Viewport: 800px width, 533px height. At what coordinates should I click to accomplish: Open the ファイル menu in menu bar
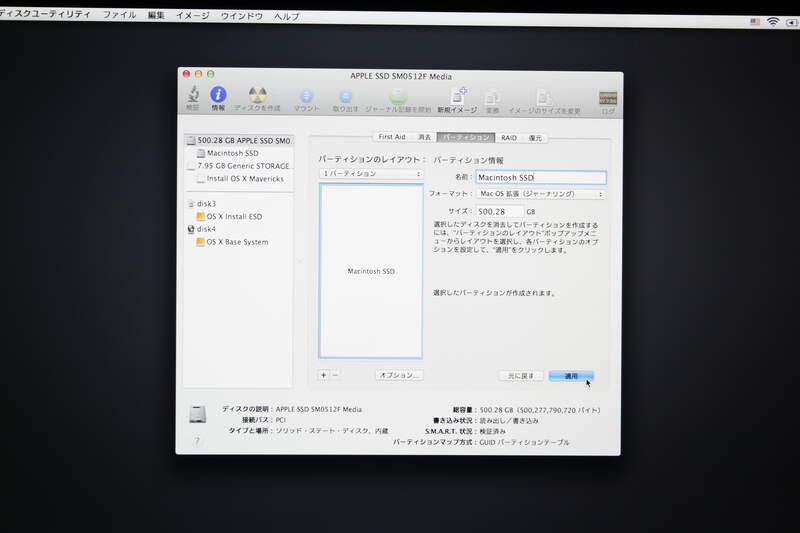[119, 16]
